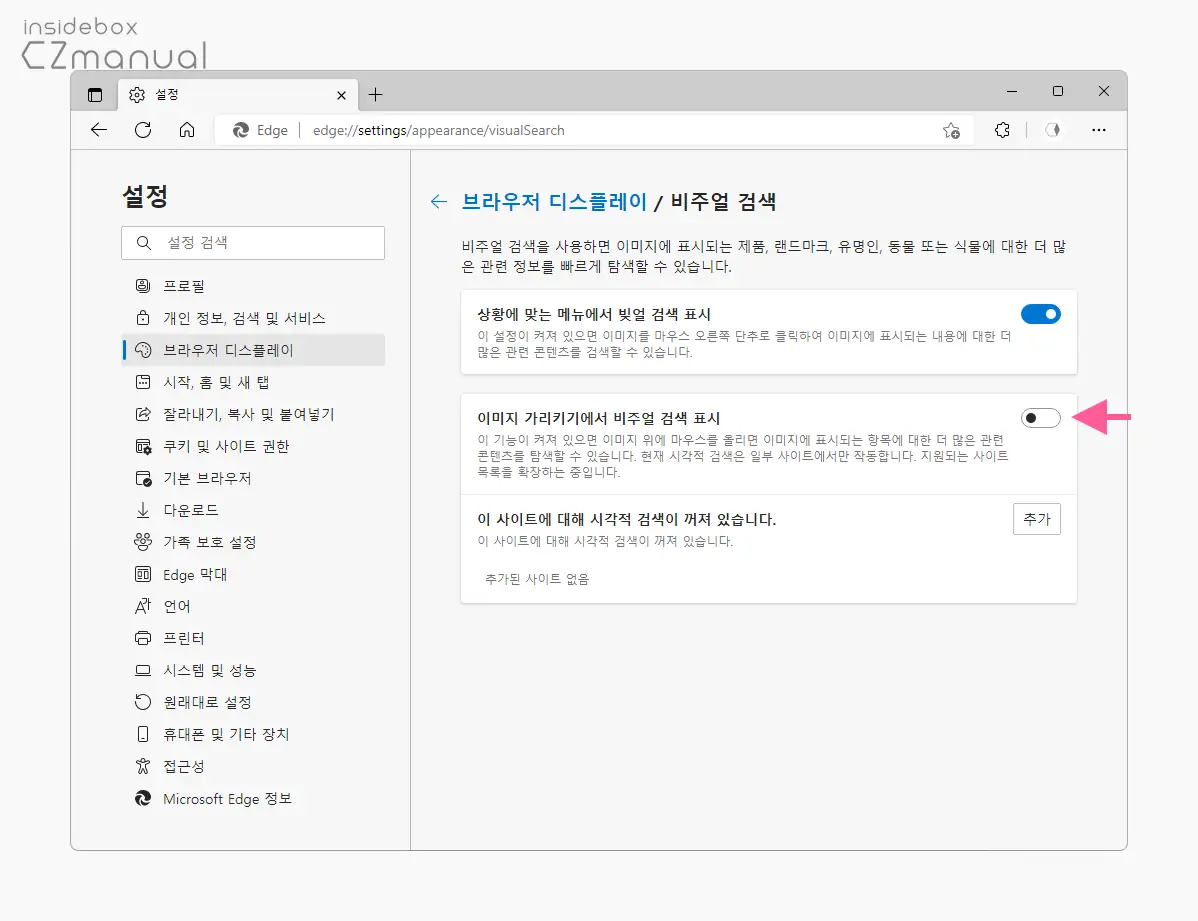Refresh the page

[143, 130]
